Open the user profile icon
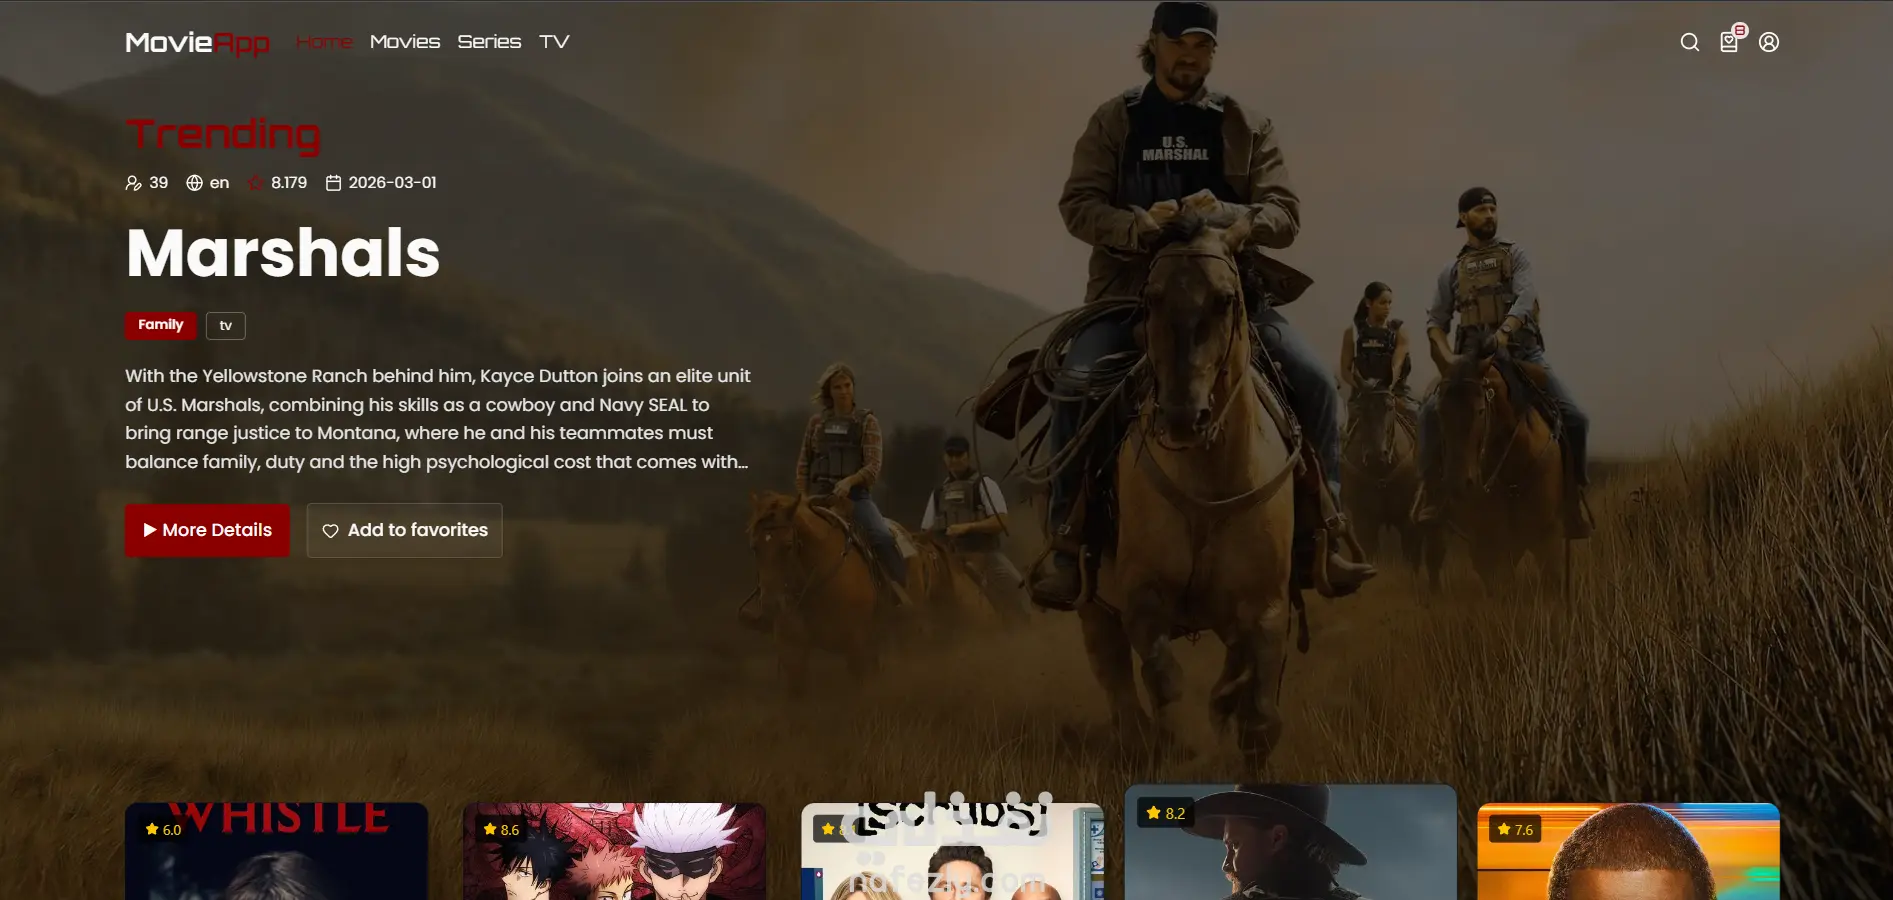Image resolution: width=1893 pixels, height=900 pixels. click(1769, 42)
